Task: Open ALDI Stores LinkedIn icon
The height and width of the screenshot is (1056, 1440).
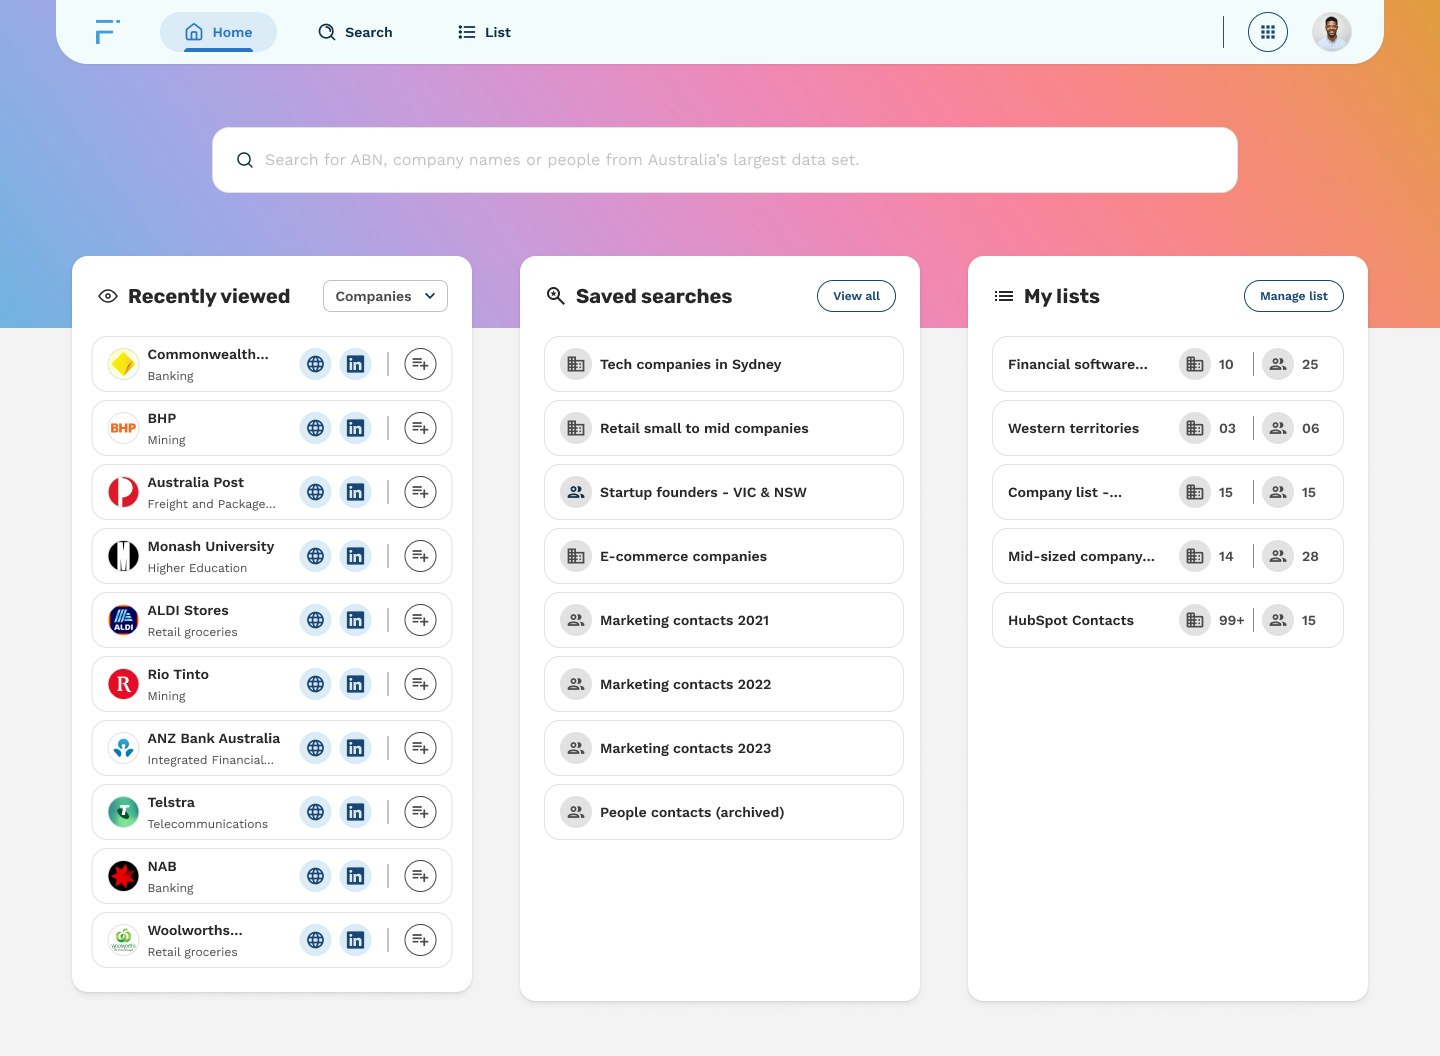Action: (355, 620)
